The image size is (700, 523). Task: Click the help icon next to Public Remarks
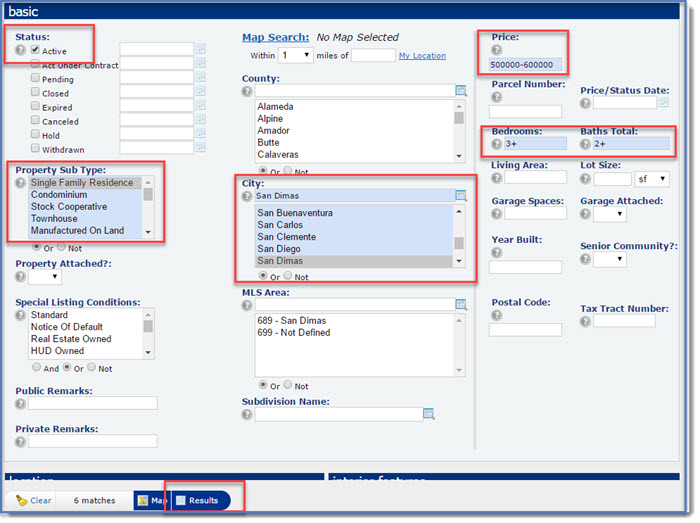tap(21, 404)
